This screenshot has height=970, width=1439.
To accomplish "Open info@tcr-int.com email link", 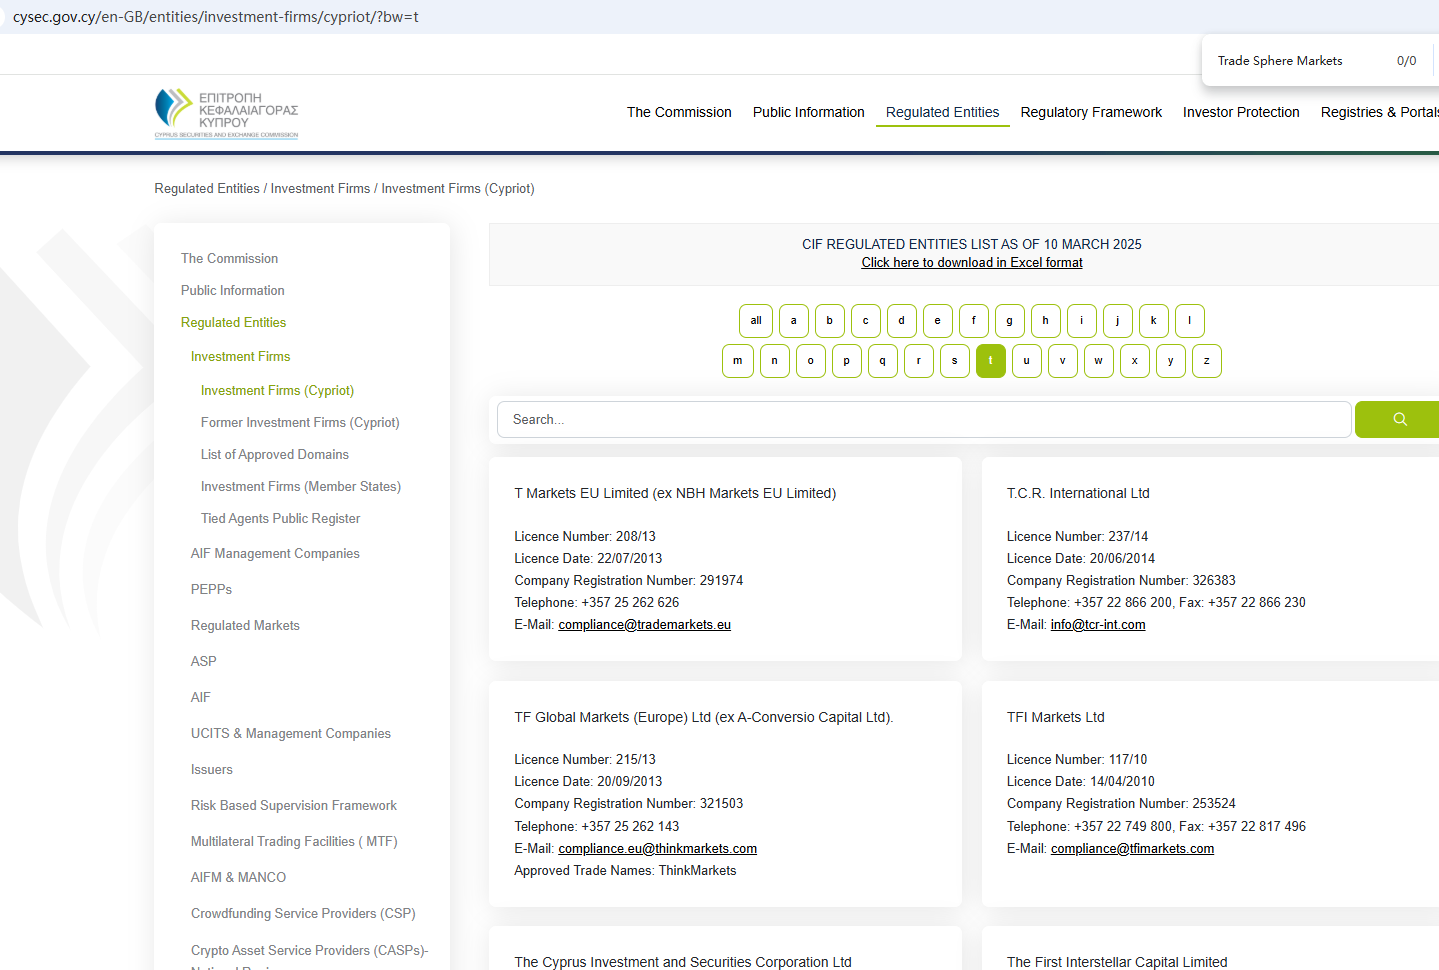I will tap(1098, 625).
